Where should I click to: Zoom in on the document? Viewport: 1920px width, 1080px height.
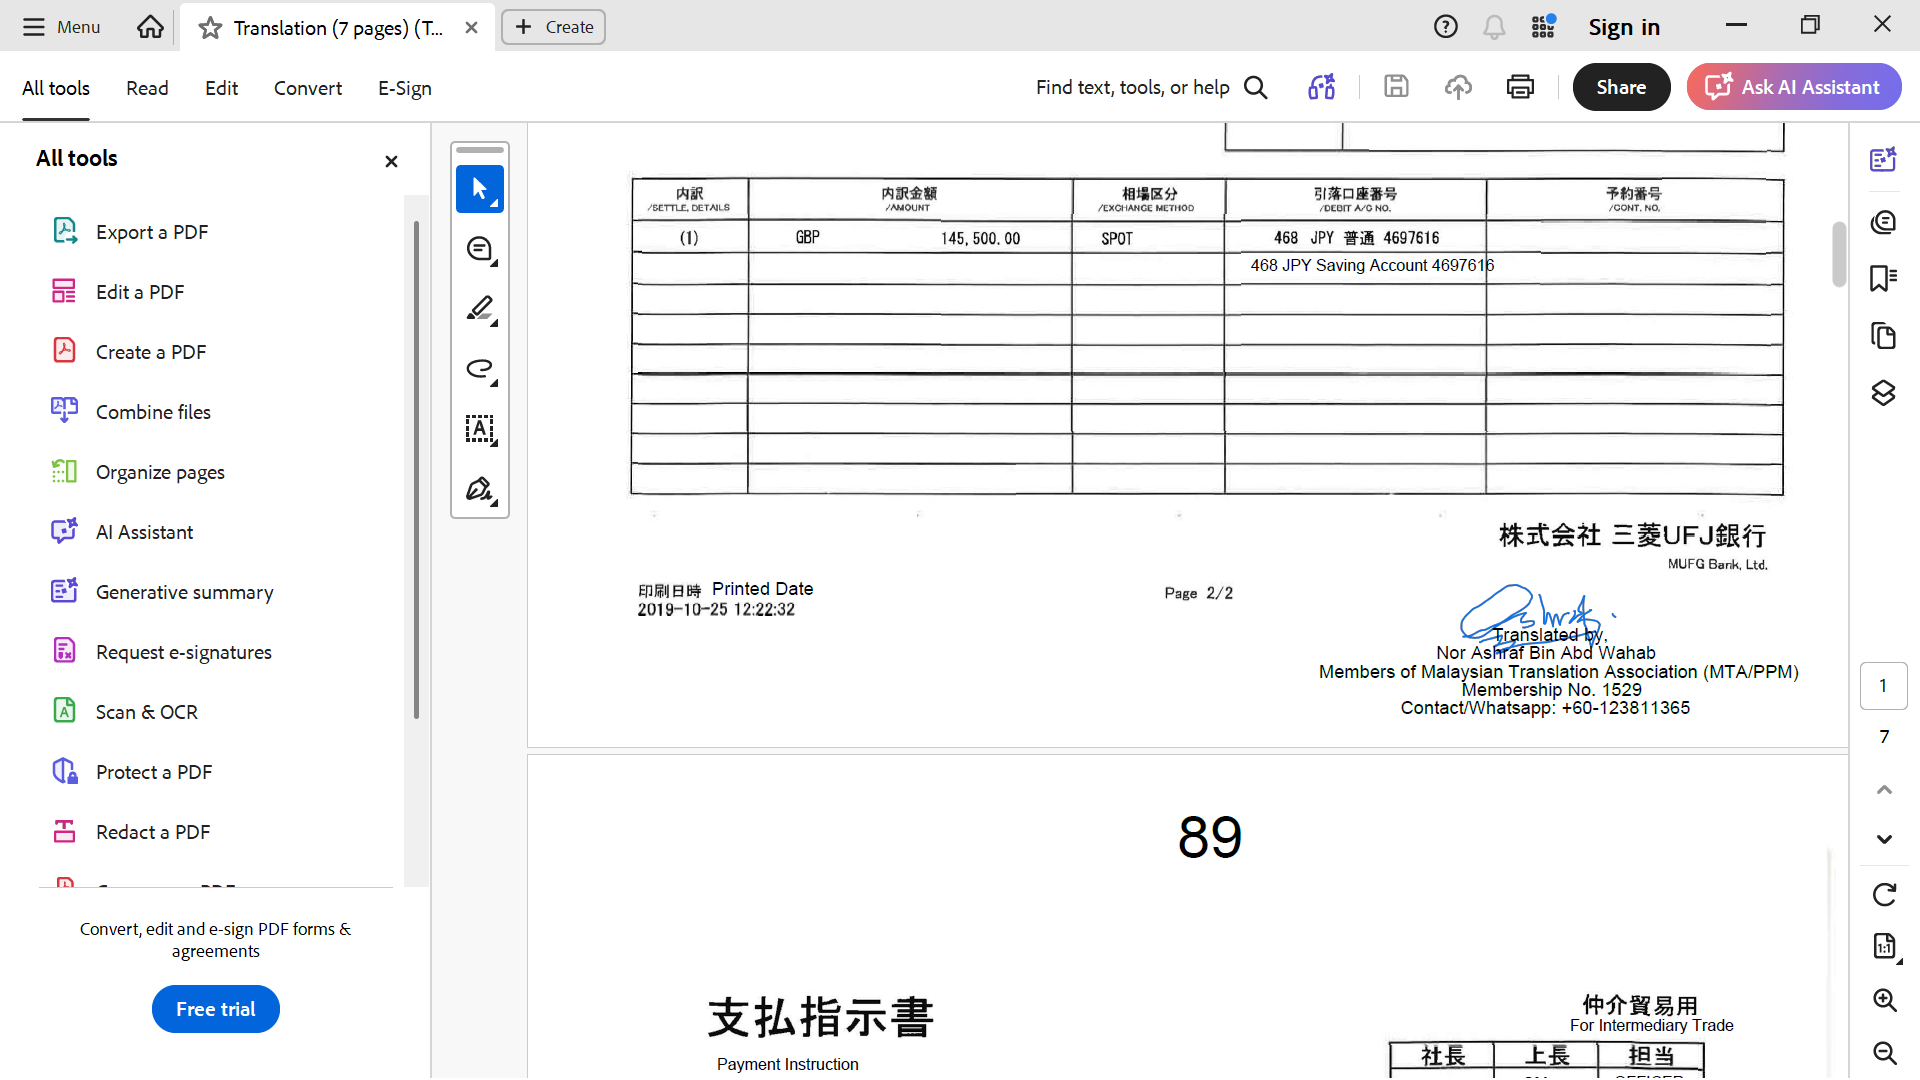click(1884, 1000)
